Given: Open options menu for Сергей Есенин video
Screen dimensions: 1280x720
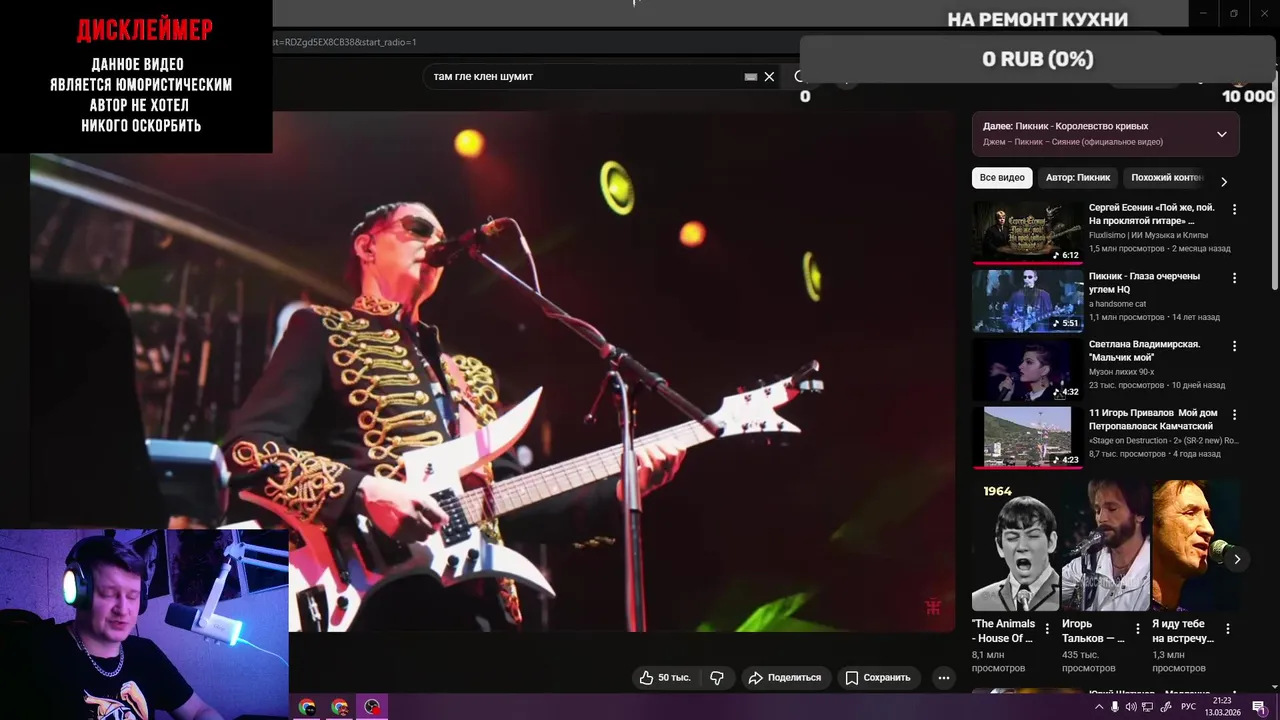Looking at the screenshot, I should click(x=1234, y=210).
